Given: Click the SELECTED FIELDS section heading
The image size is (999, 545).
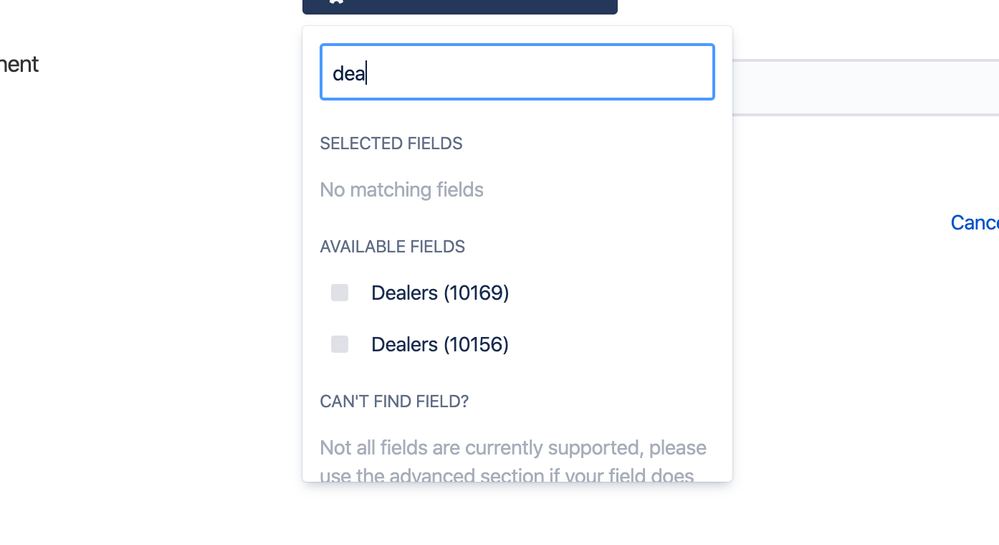Looking at the screenshot, I should coord(391,143).
